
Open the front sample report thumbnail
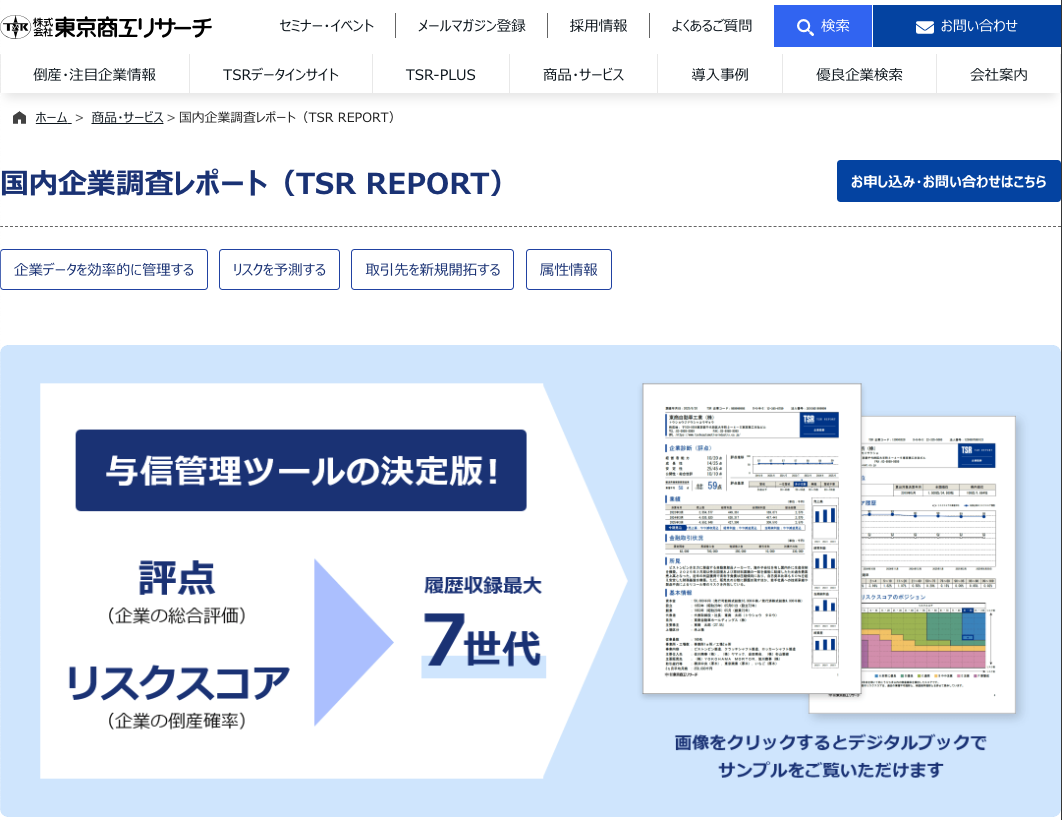click(x=752, y=539)
